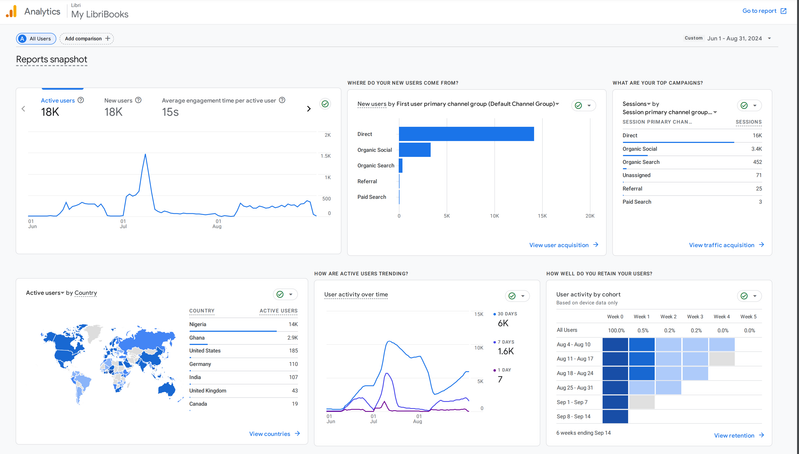Click the Country dimension label in map card

[86, 293]
